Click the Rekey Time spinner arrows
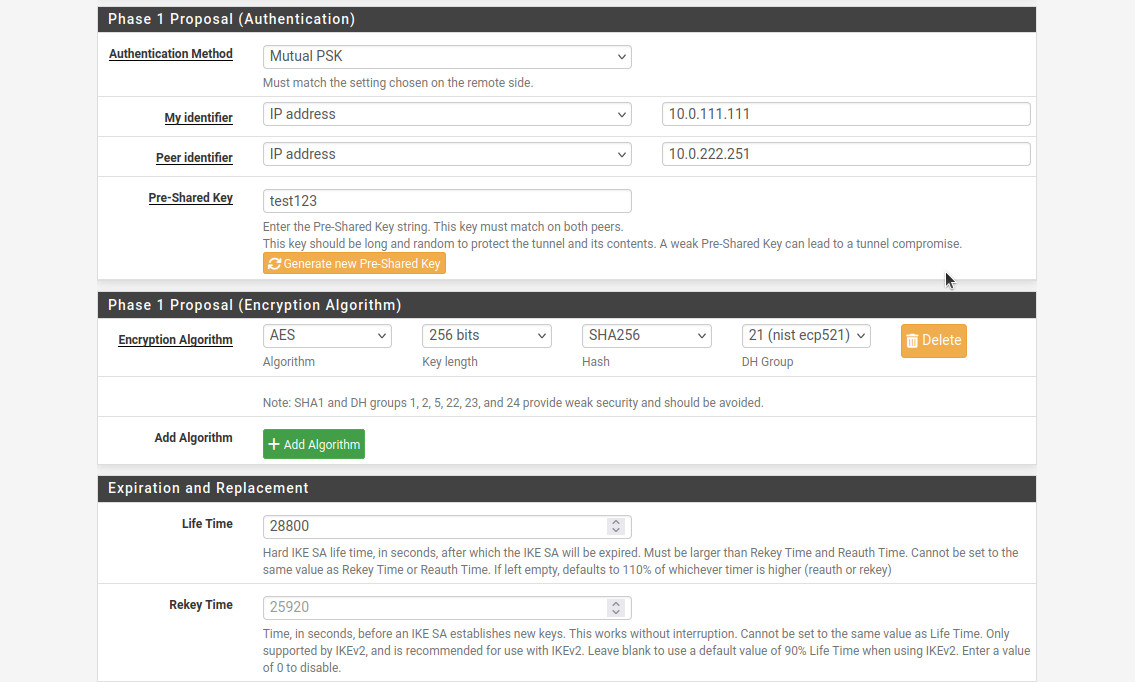The image size is (1135, 682). point(616,608)
